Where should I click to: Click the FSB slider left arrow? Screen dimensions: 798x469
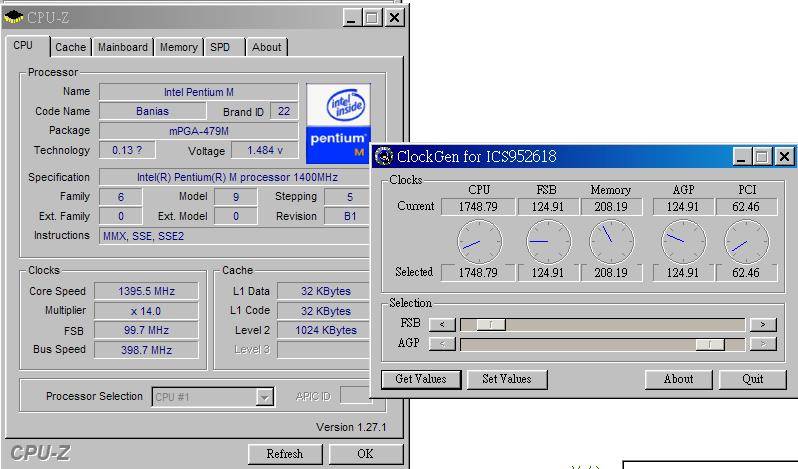tap(442, 324)
